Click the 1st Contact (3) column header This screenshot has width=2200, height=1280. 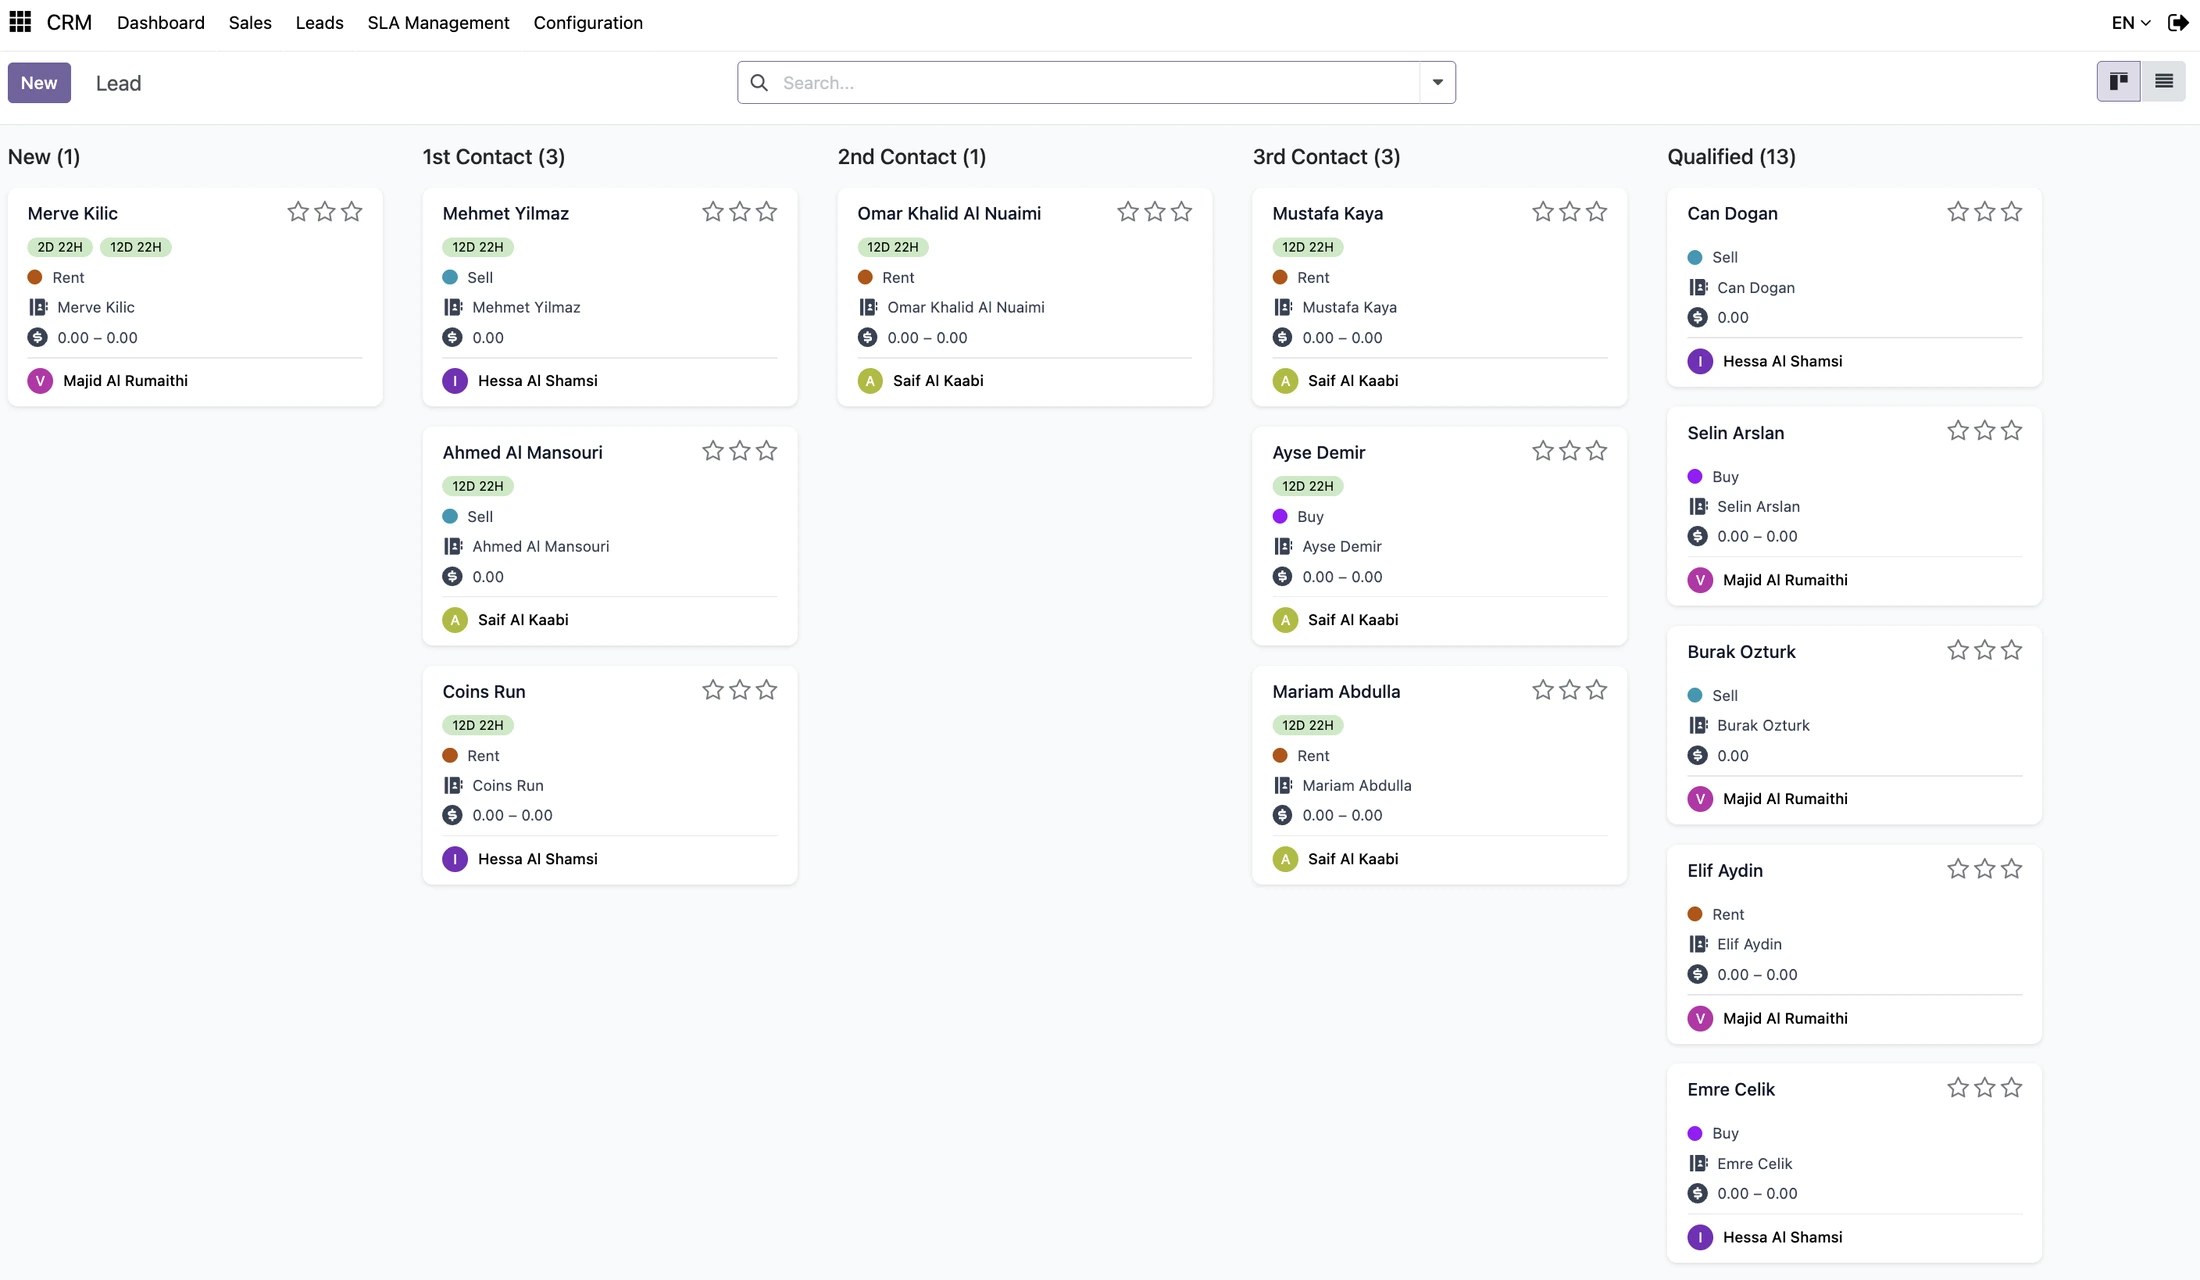click(x=494, y=157)
